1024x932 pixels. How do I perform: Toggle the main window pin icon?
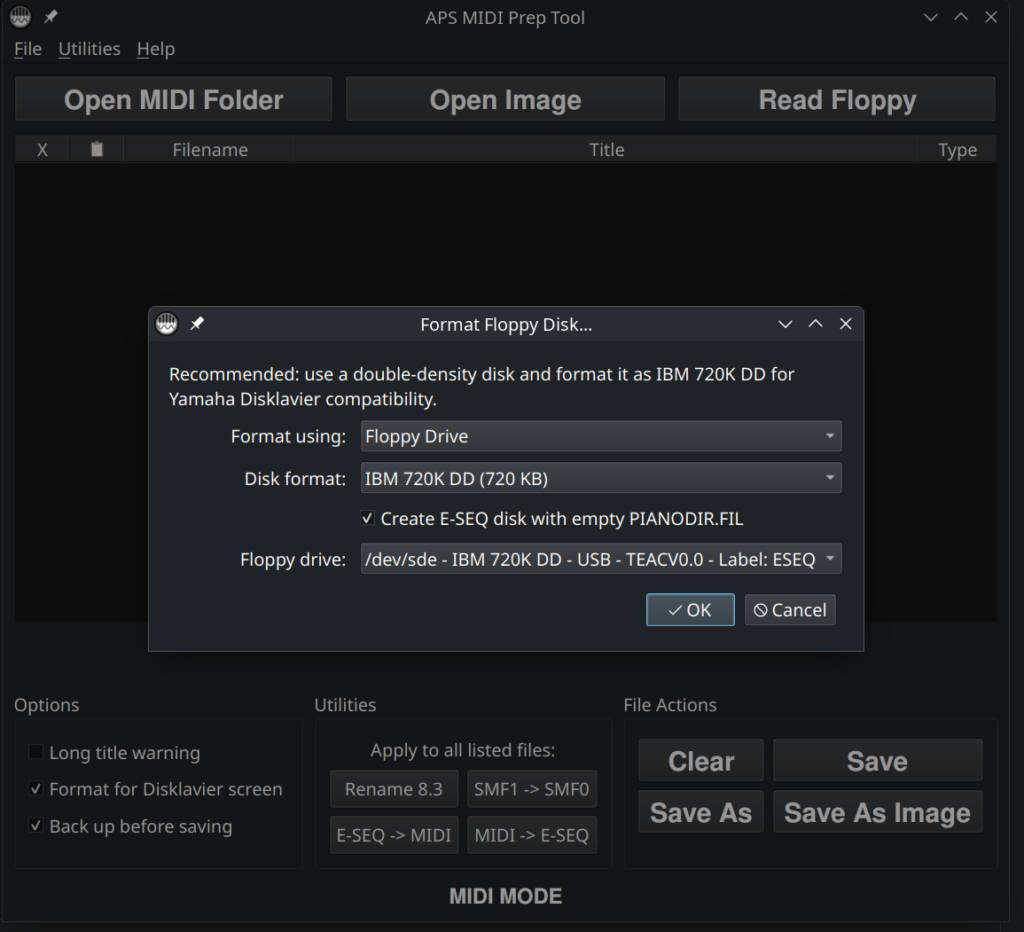(x=51, y=17)
